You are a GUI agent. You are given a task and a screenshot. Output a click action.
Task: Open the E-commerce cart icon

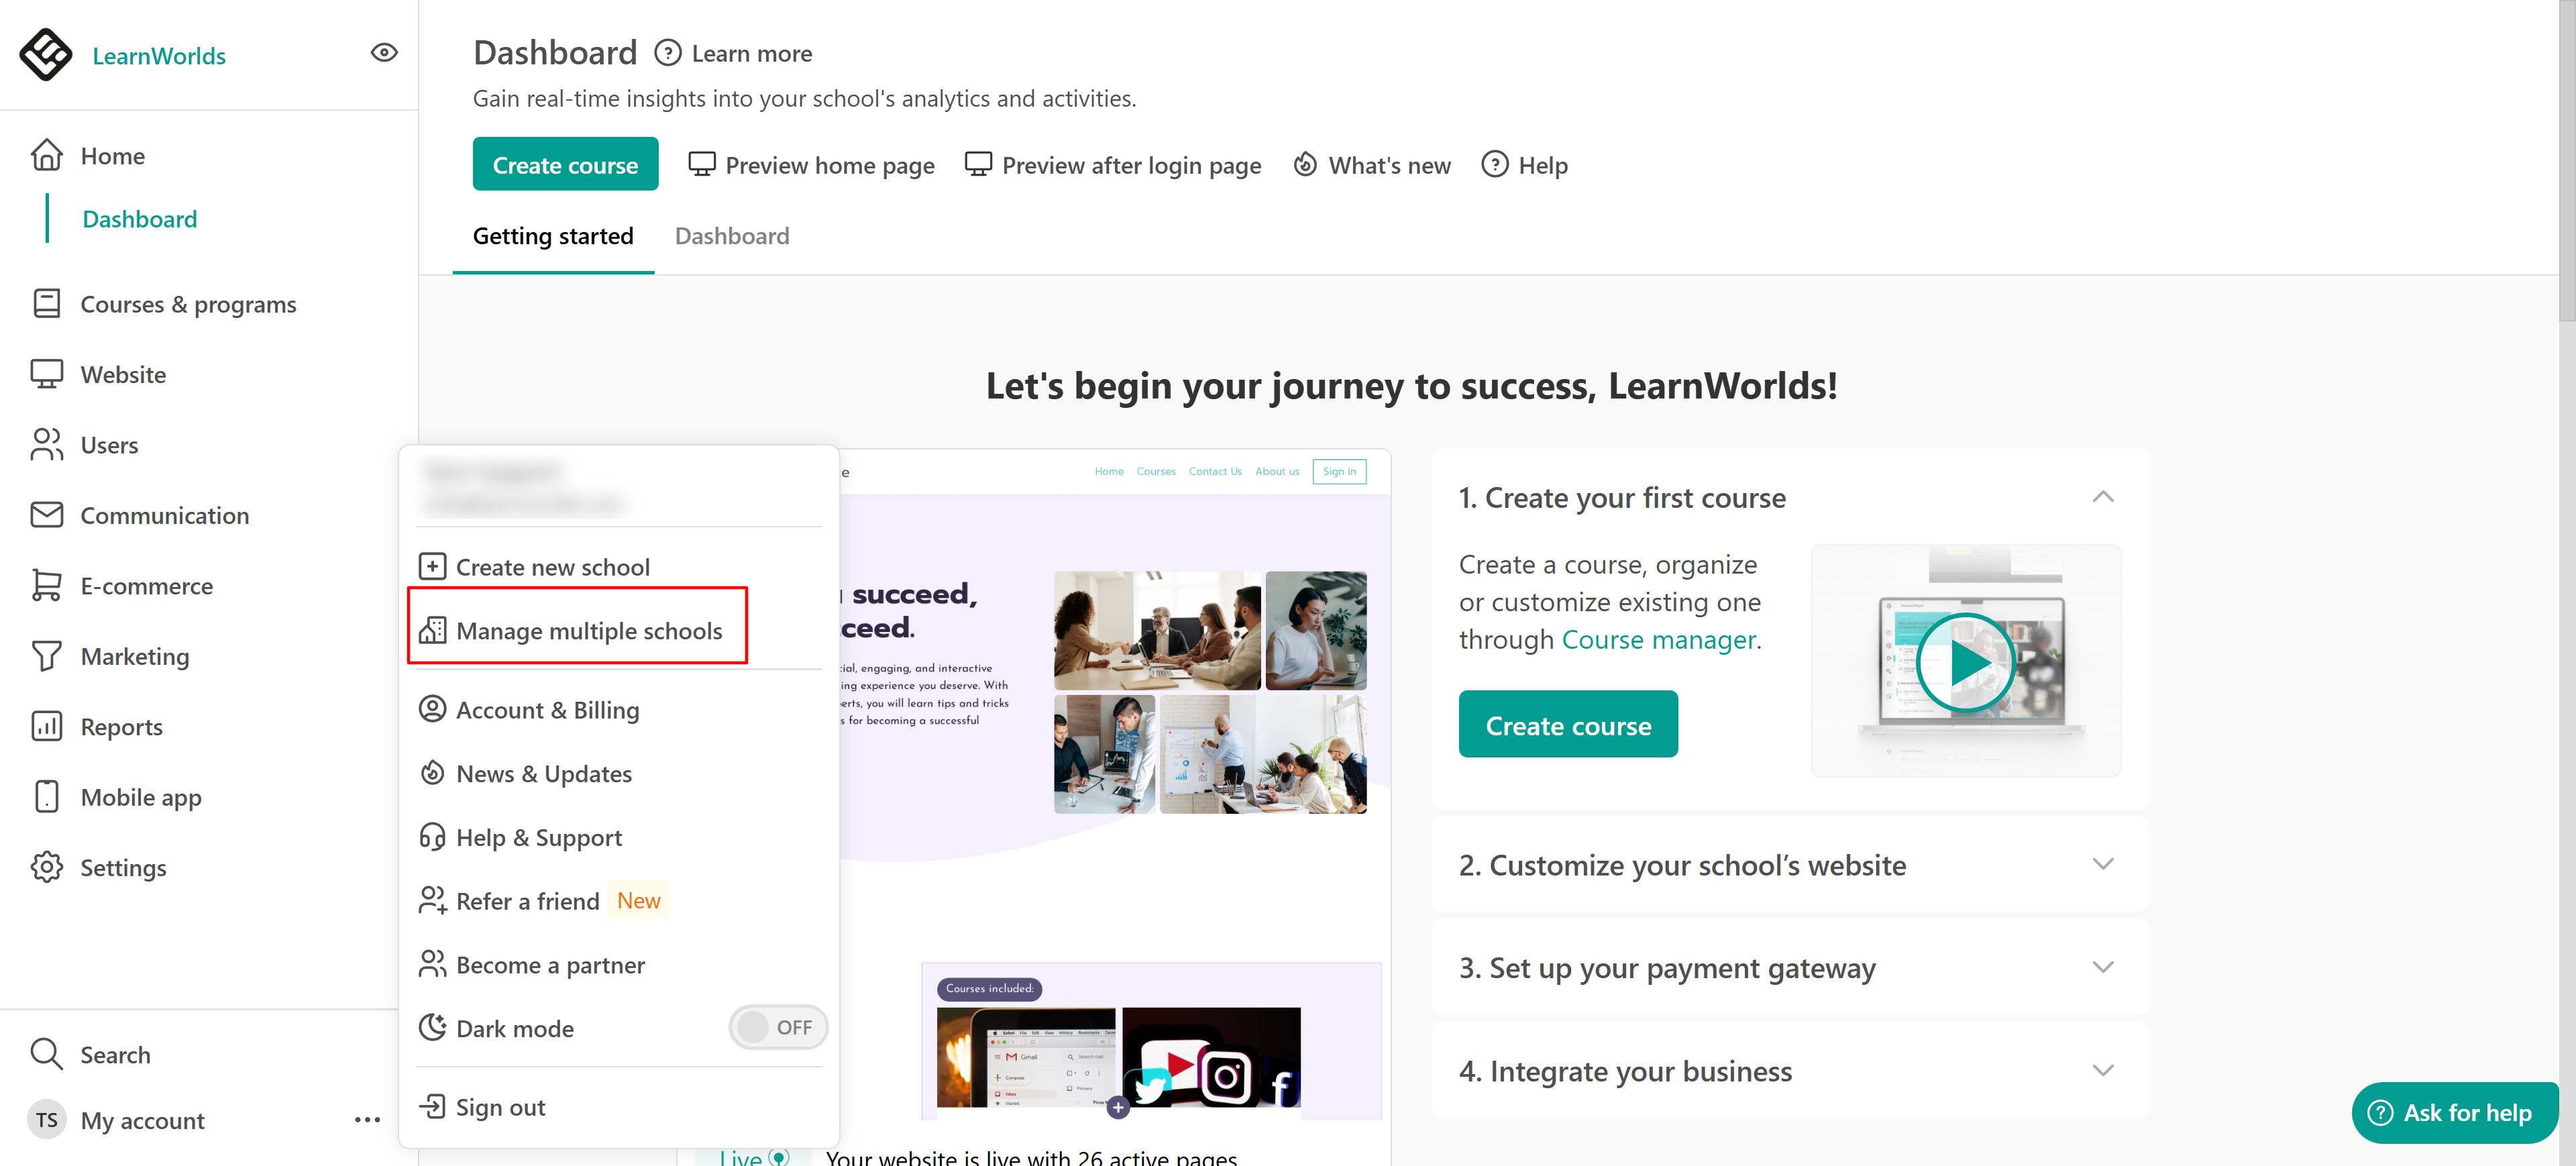pos(46,586)
